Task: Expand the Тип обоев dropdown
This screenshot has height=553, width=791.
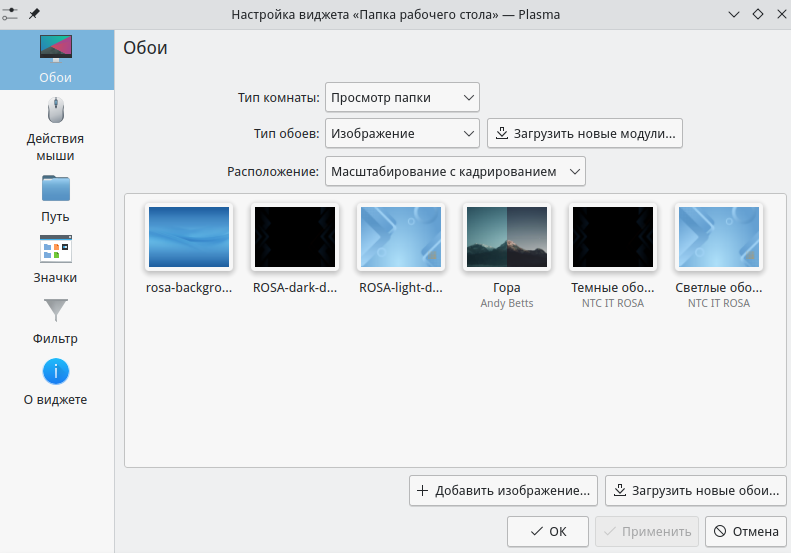Action: click(402, 133)
